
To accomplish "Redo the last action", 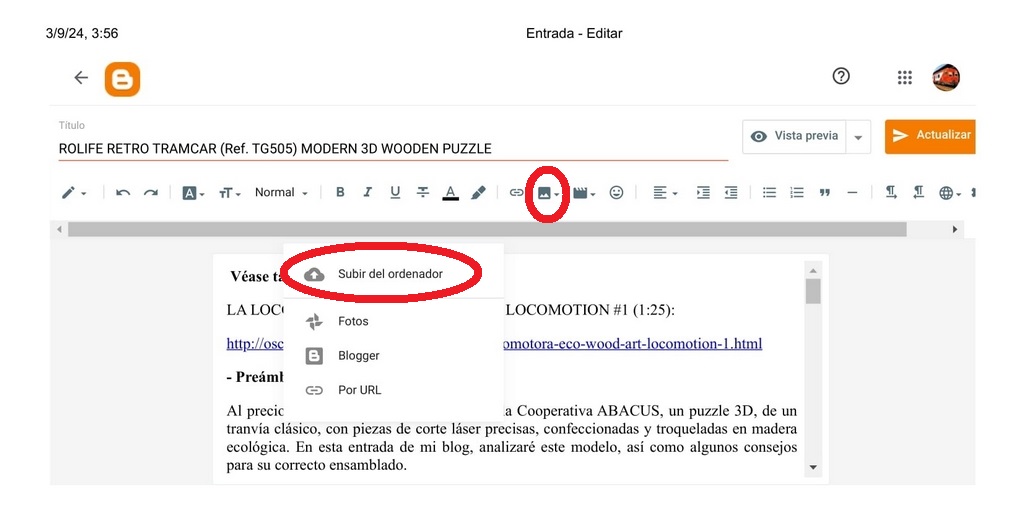I will 151,193.
